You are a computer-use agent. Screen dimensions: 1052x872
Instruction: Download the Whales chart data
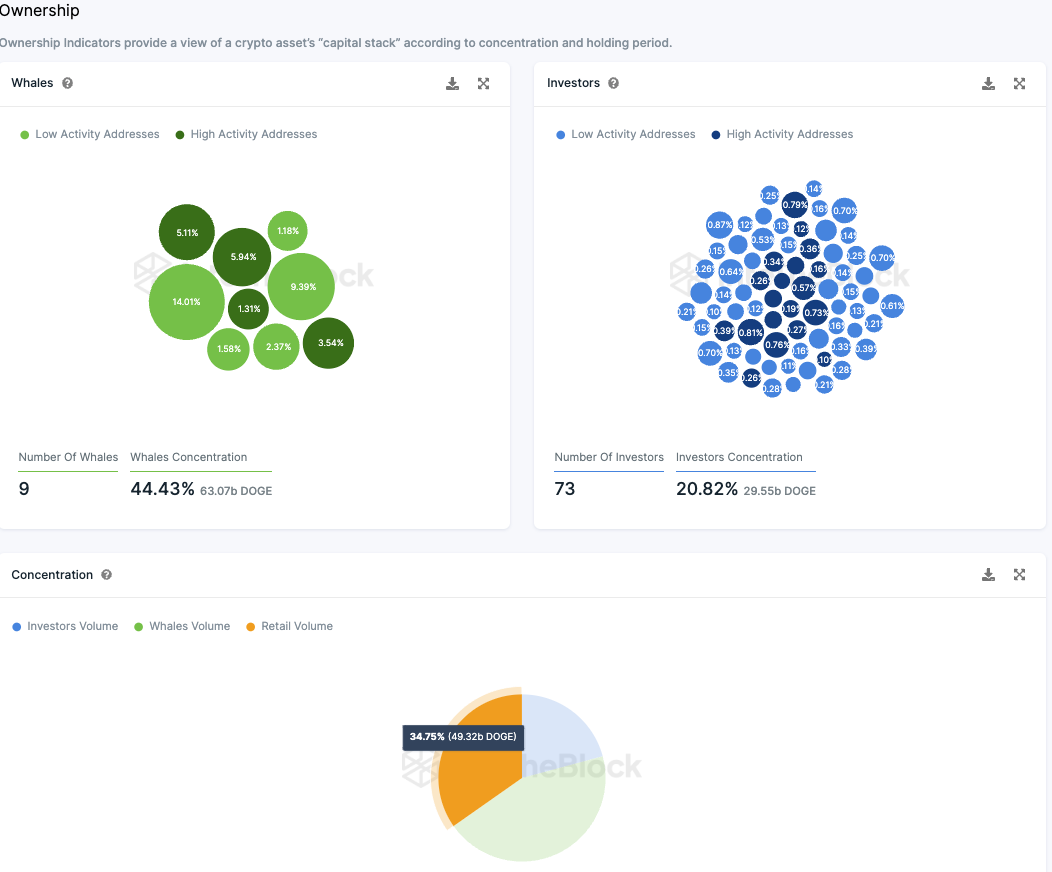coord(452,83)
